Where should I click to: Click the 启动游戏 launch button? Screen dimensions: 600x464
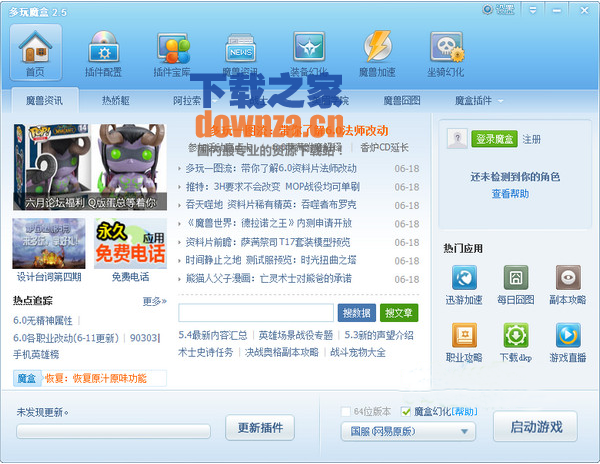point(536,427)
